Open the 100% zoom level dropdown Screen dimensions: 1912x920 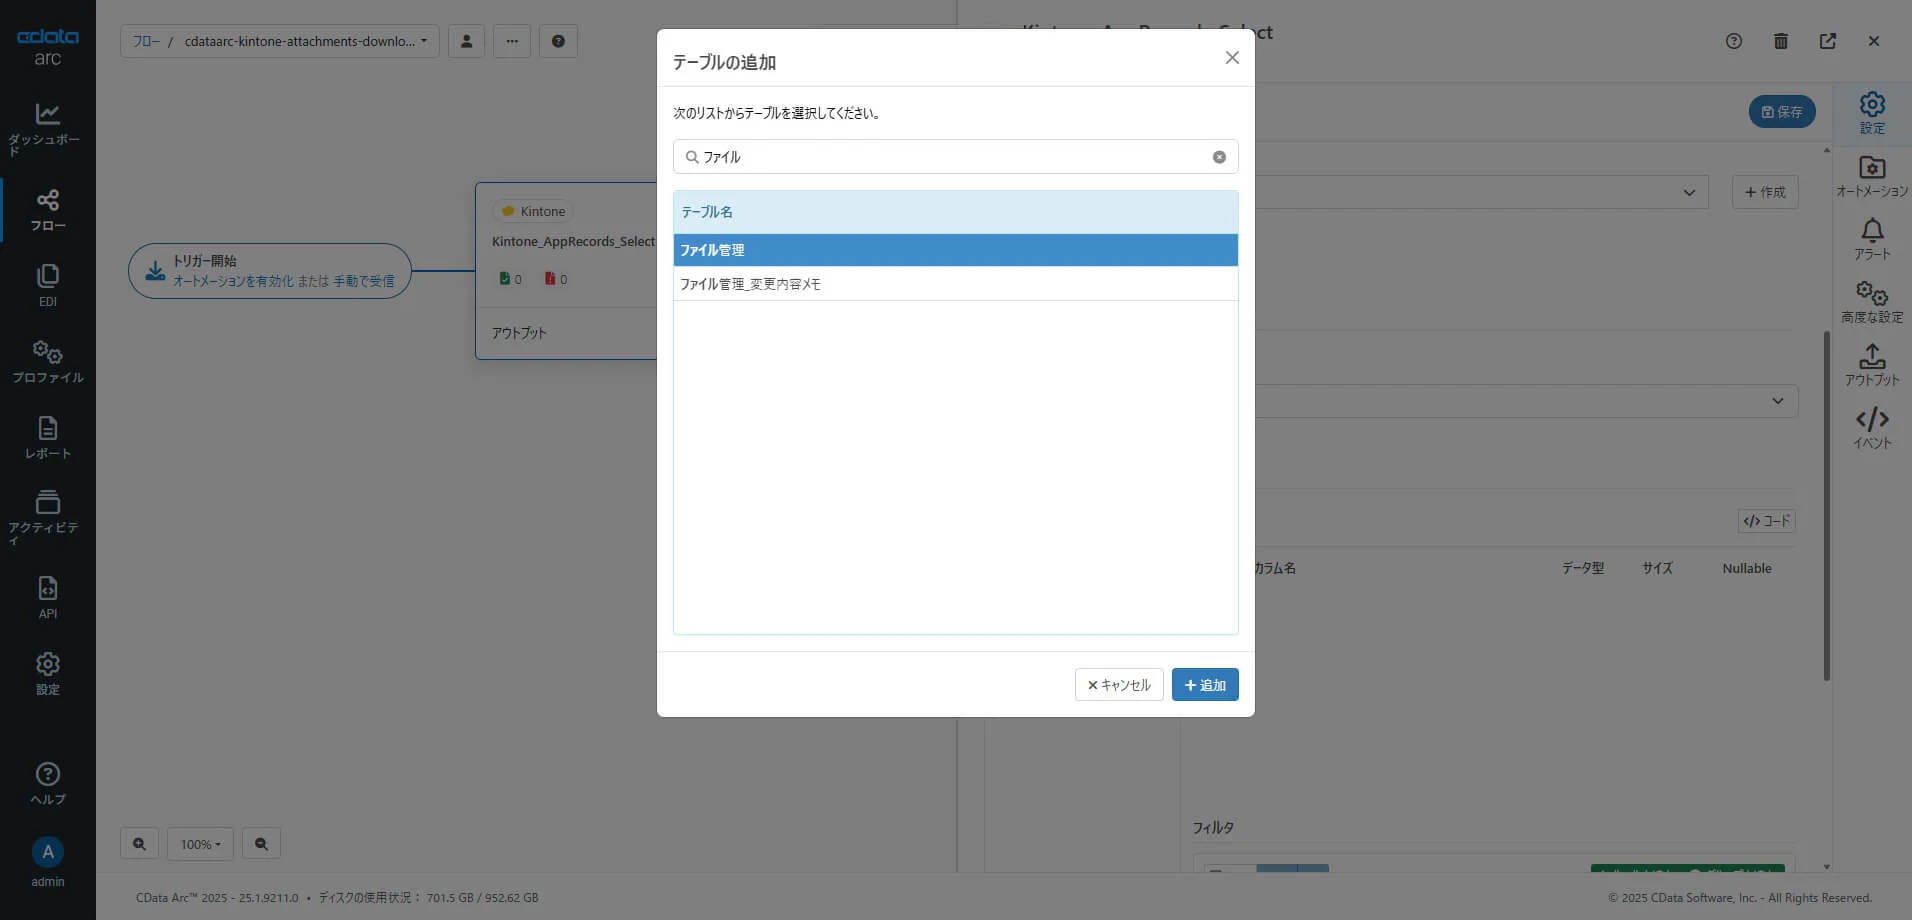tap(200, 844)
